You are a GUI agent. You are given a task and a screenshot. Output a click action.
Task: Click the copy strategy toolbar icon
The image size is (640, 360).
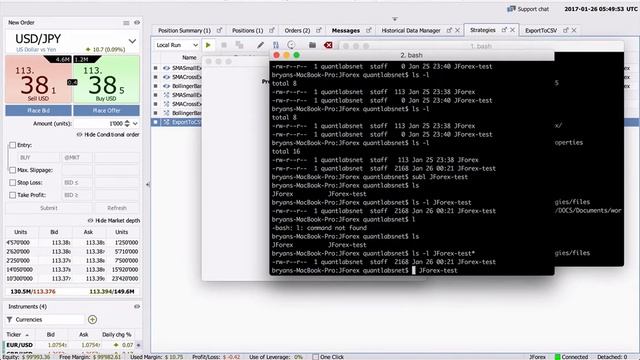(x=240, y=45)
